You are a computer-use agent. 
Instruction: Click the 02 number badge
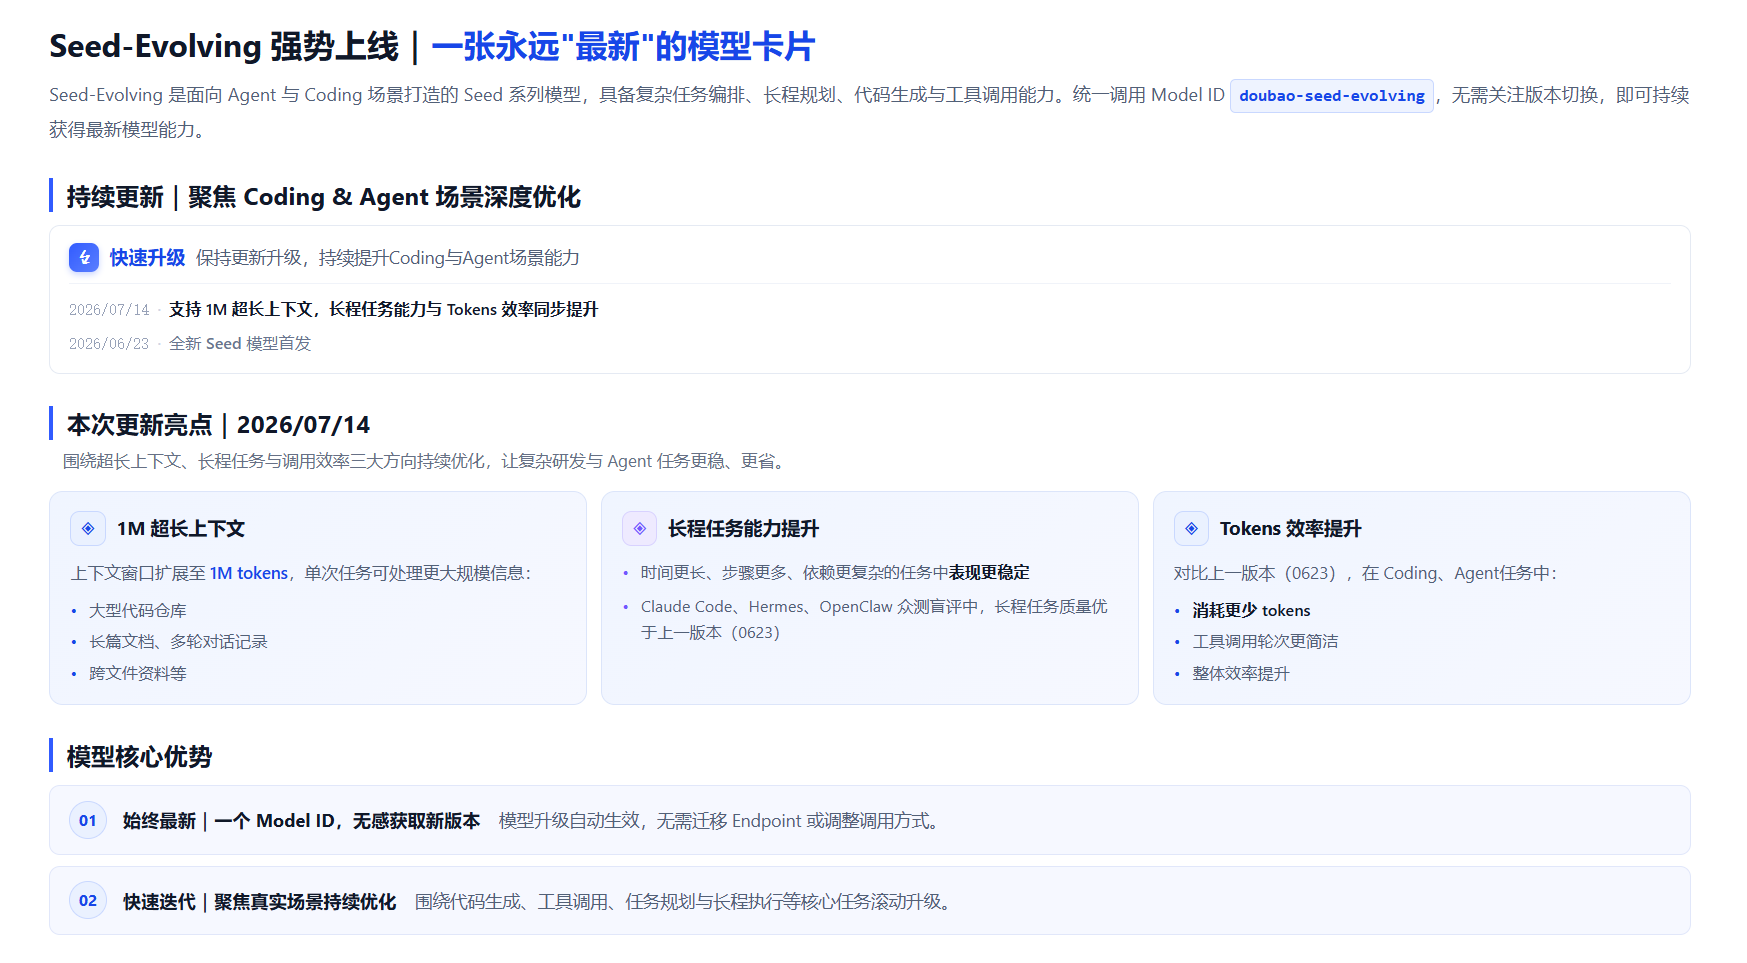(88, 901)
